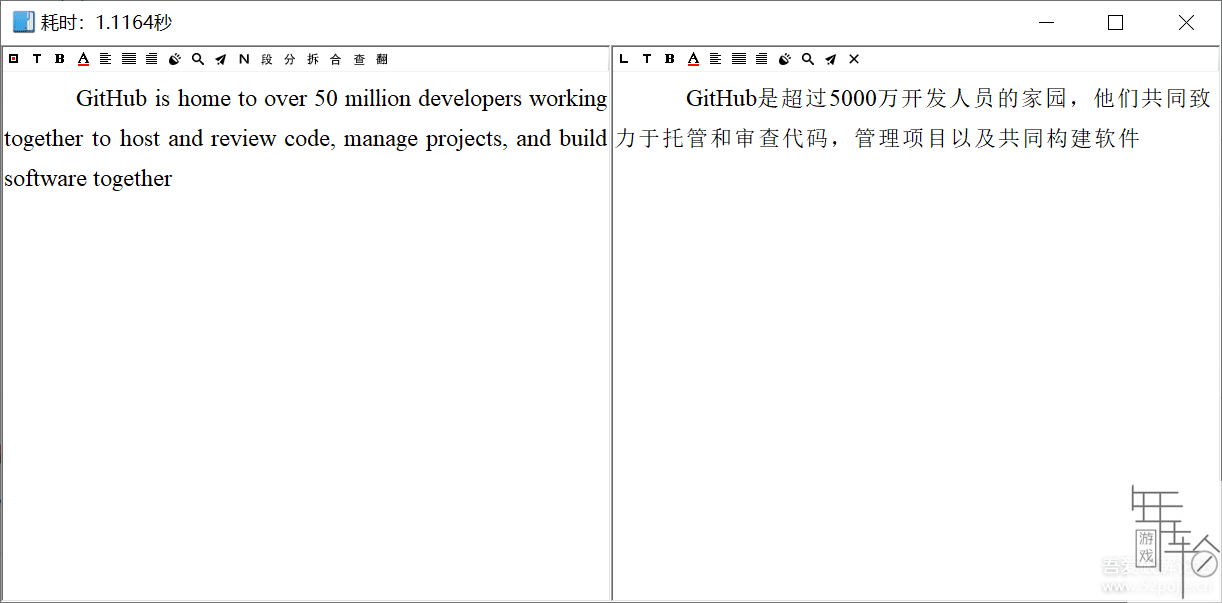Click '管理项目以及共同构建软件' in right pane

click(997, 138)
